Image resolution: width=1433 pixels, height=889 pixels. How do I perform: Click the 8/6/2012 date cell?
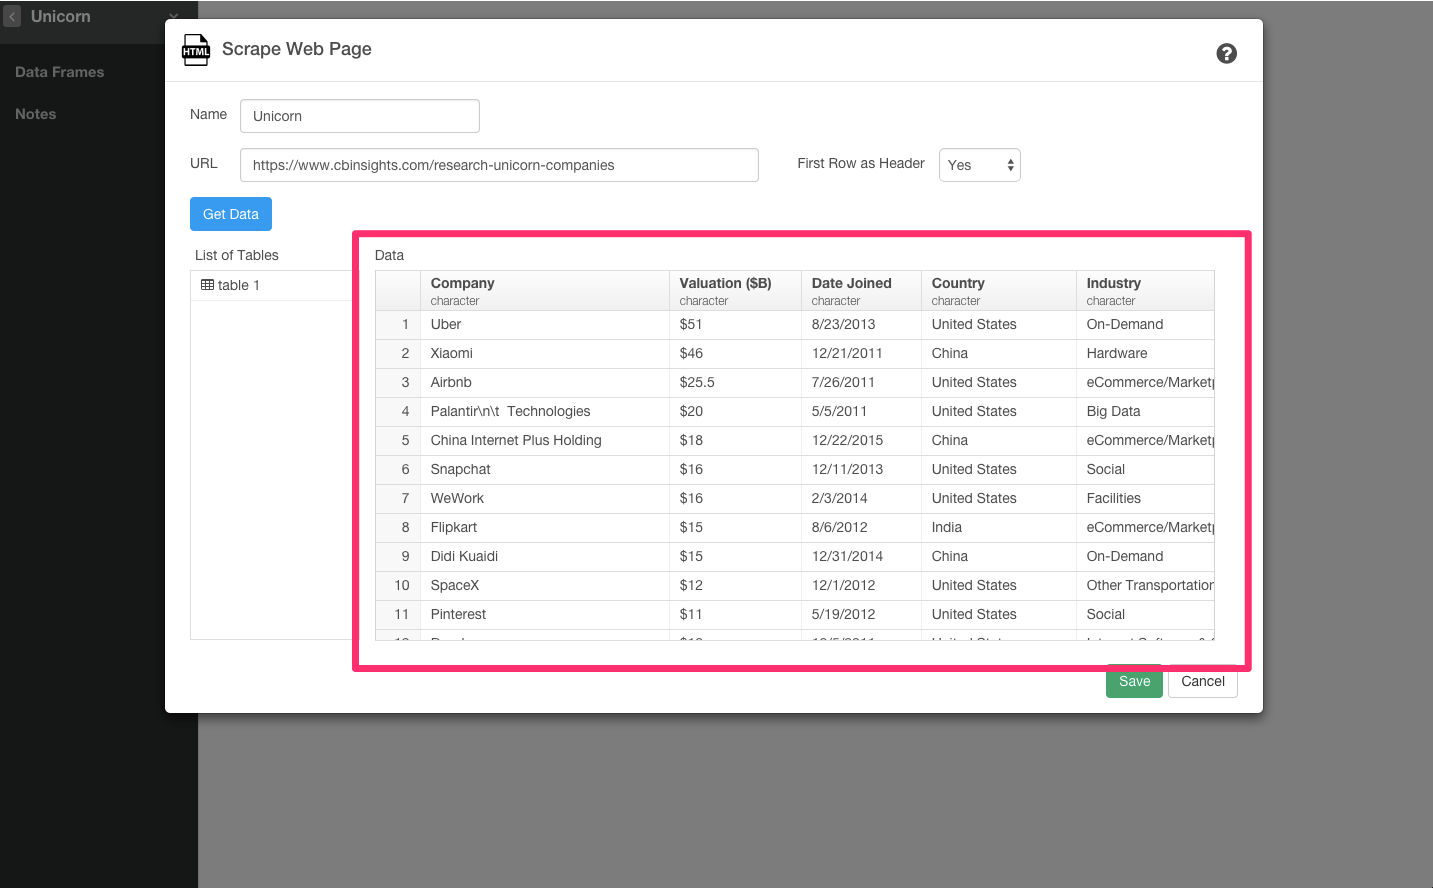click(x=861, y=527)
